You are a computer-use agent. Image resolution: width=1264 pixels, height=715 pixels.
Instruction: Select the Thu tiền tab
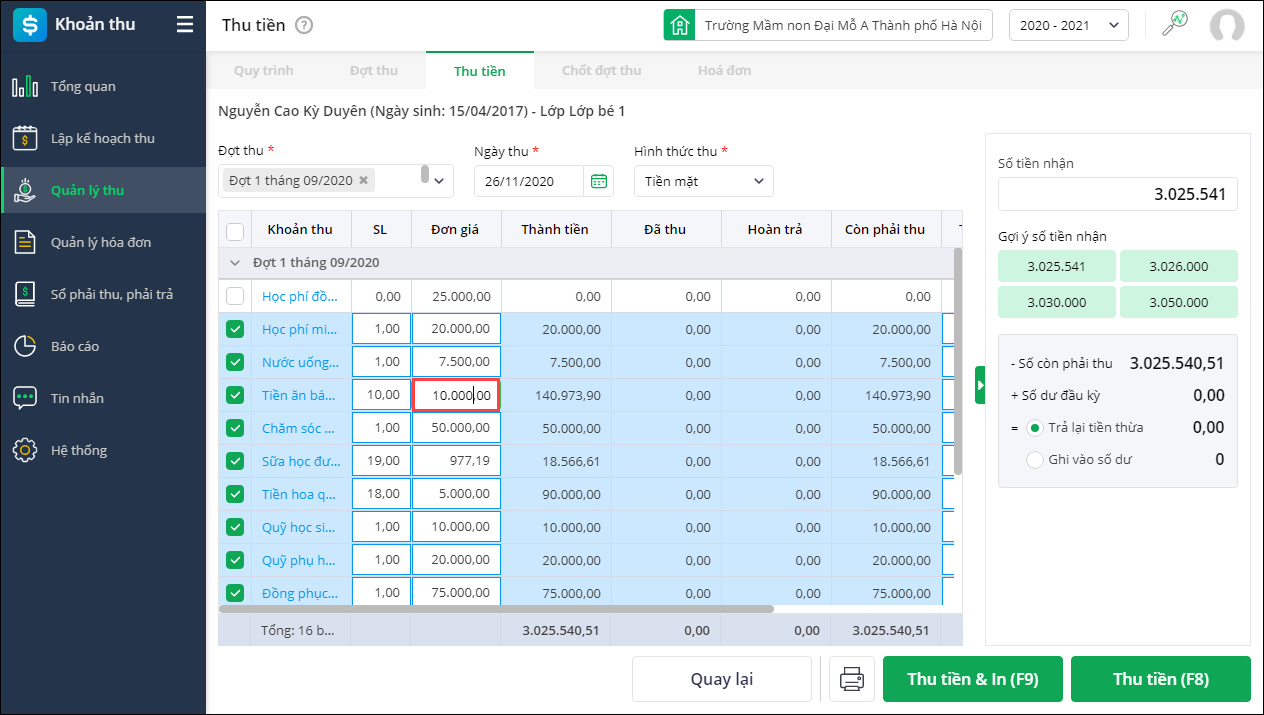point(480,71)
